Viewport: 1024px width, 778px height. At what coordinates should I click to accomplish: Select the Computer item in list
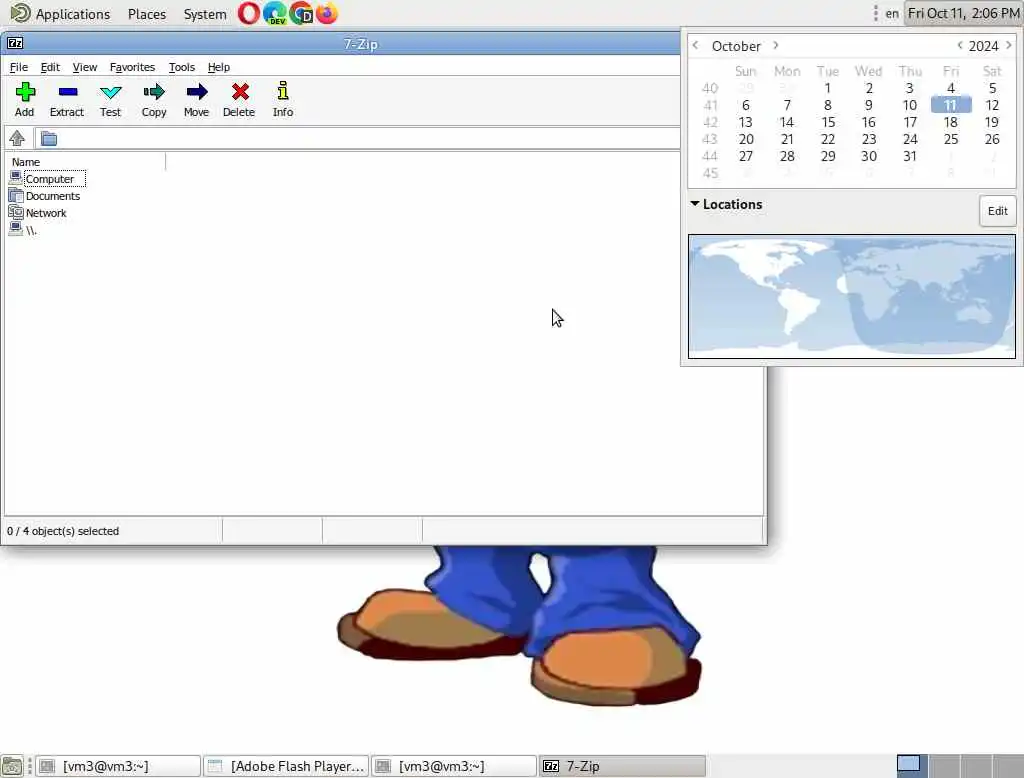tap(50, 179)
